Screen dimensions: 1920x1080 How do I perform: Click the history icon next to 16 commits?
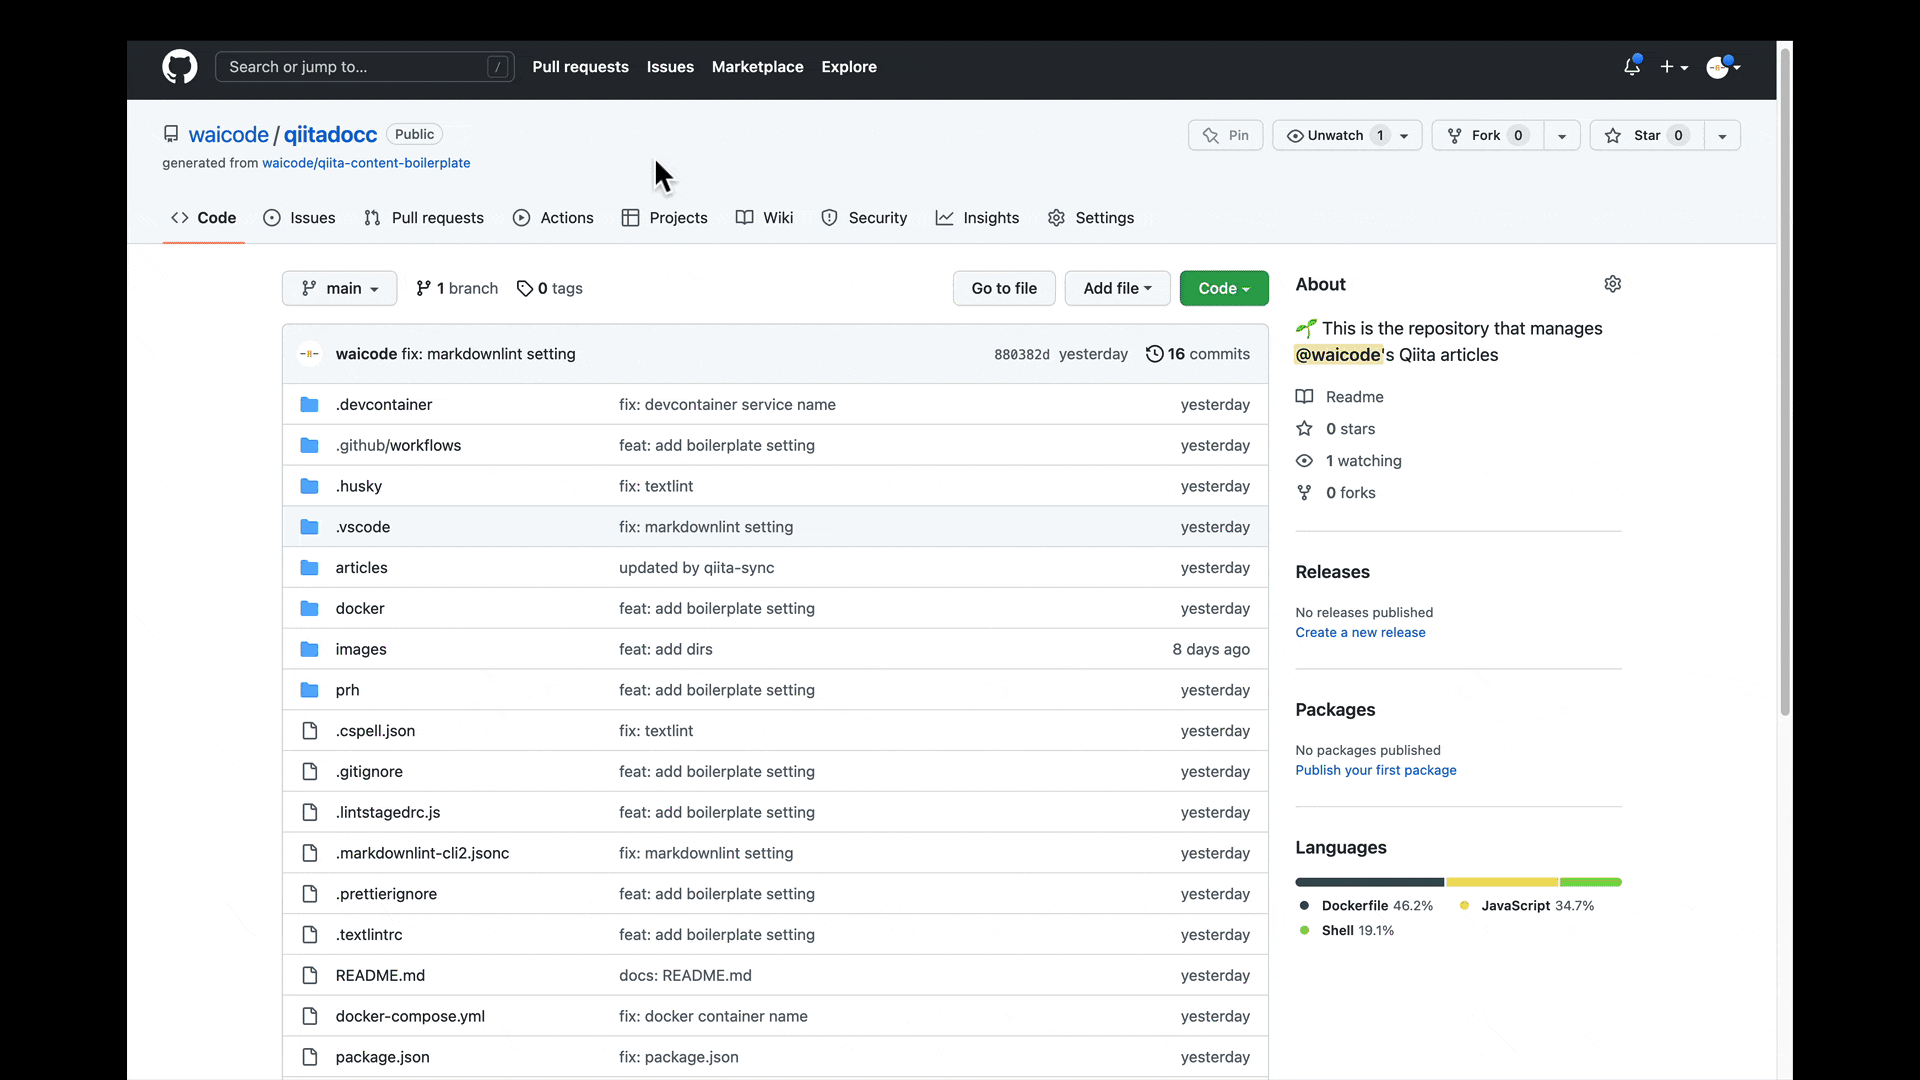click(1156, 354)
